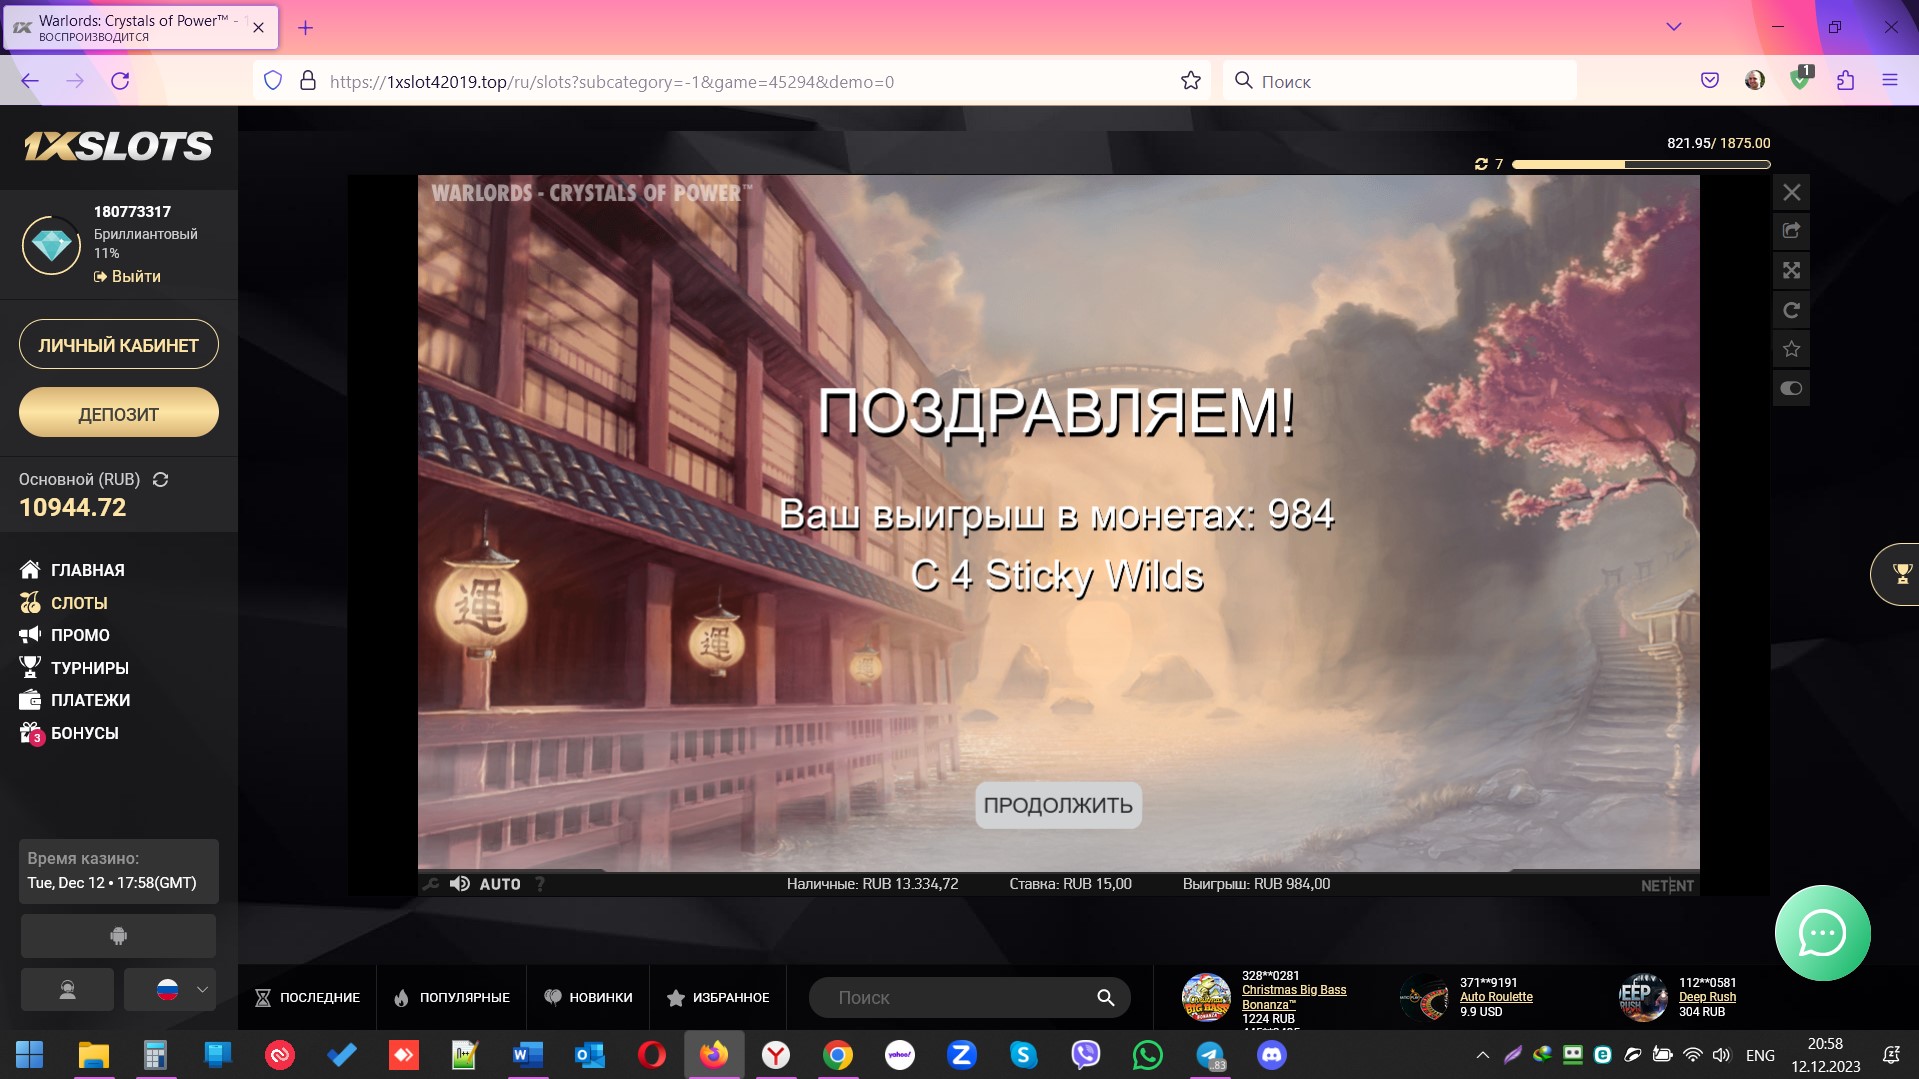This screenshot has width=1919, height=1079.
Task: Bookmark this page with the star icon
Action: (x=1190, y=81)
